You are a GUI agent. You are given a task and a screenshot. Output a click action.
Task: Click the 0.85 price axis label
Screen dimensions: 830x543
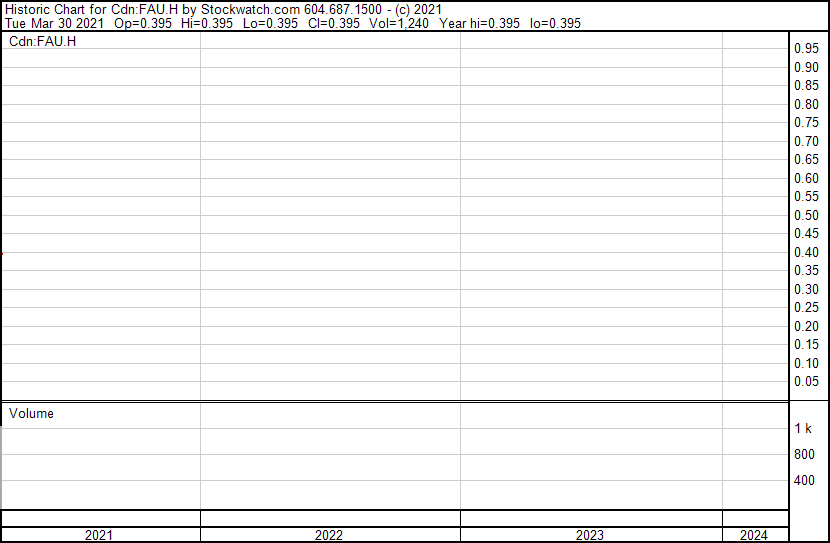[807, 85]
